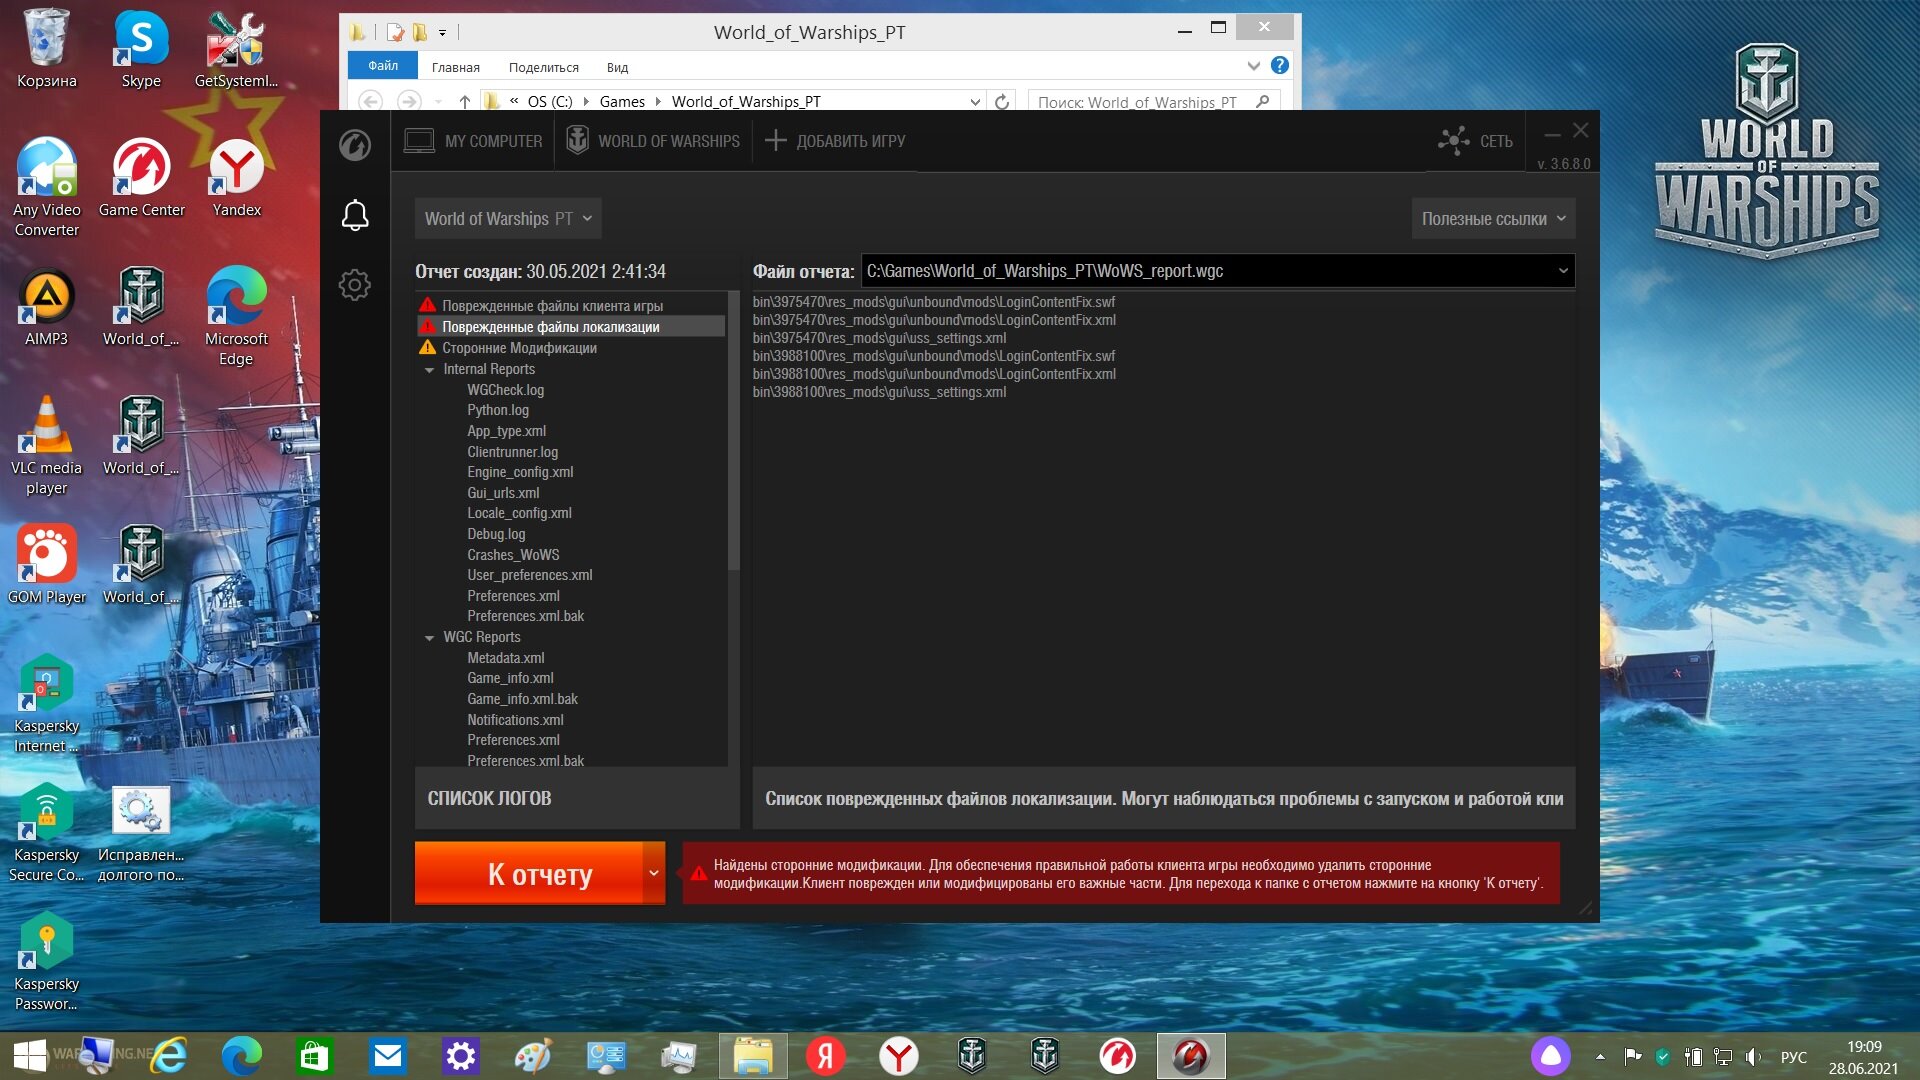Select Metadata.xml under WGC Reports
The height and width of the screenshot is (1080, 1920).
pyautogui.click(x=505, y=658)
